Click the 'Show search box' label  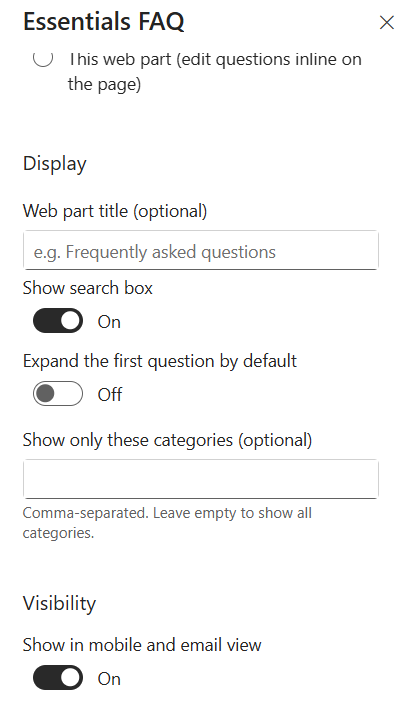click(88, 288)
